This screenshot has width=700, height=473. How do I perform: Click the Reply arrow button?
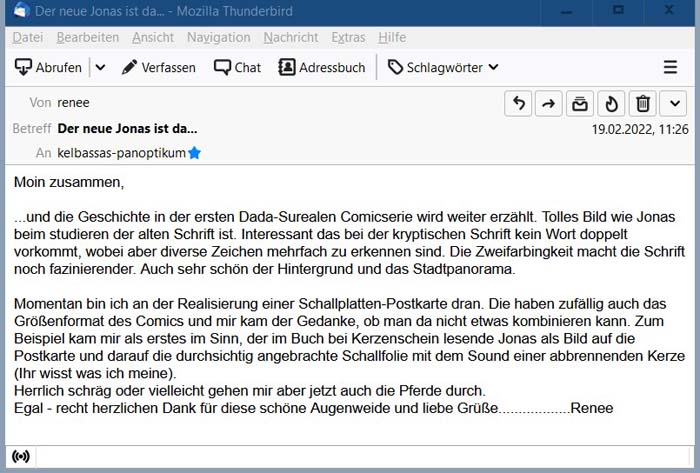tap(518, 103)
